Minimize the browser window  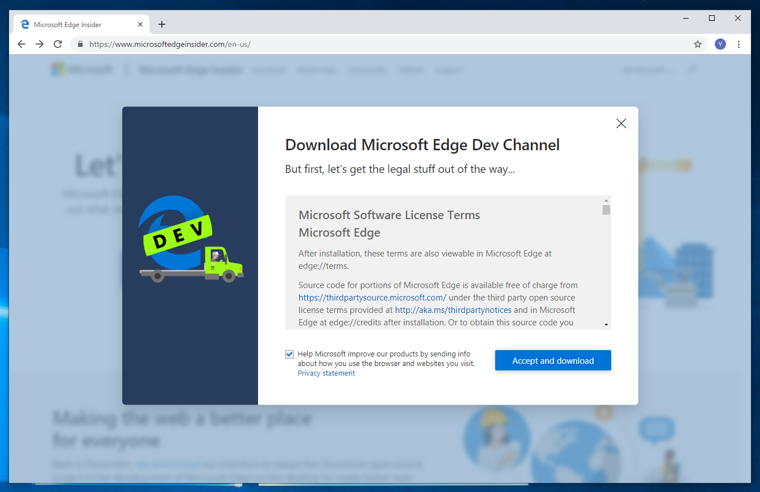[686, 18]
